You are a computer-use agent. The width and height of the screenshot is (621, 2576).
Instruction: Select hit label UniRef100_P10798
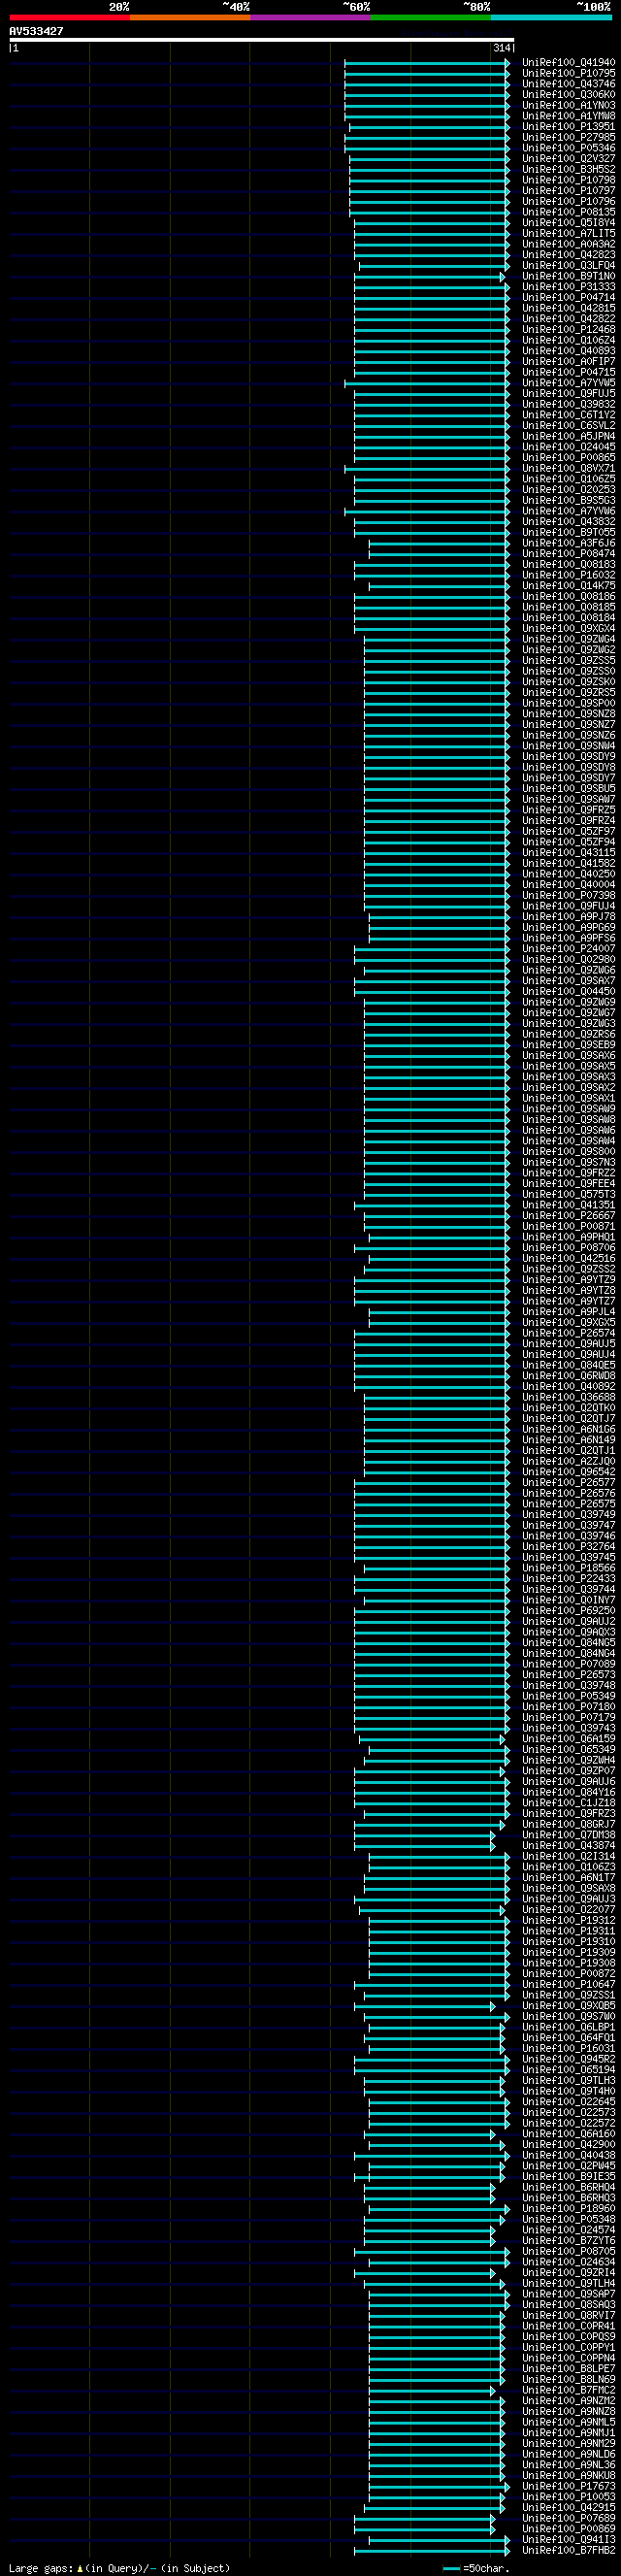tap(569, 180)
